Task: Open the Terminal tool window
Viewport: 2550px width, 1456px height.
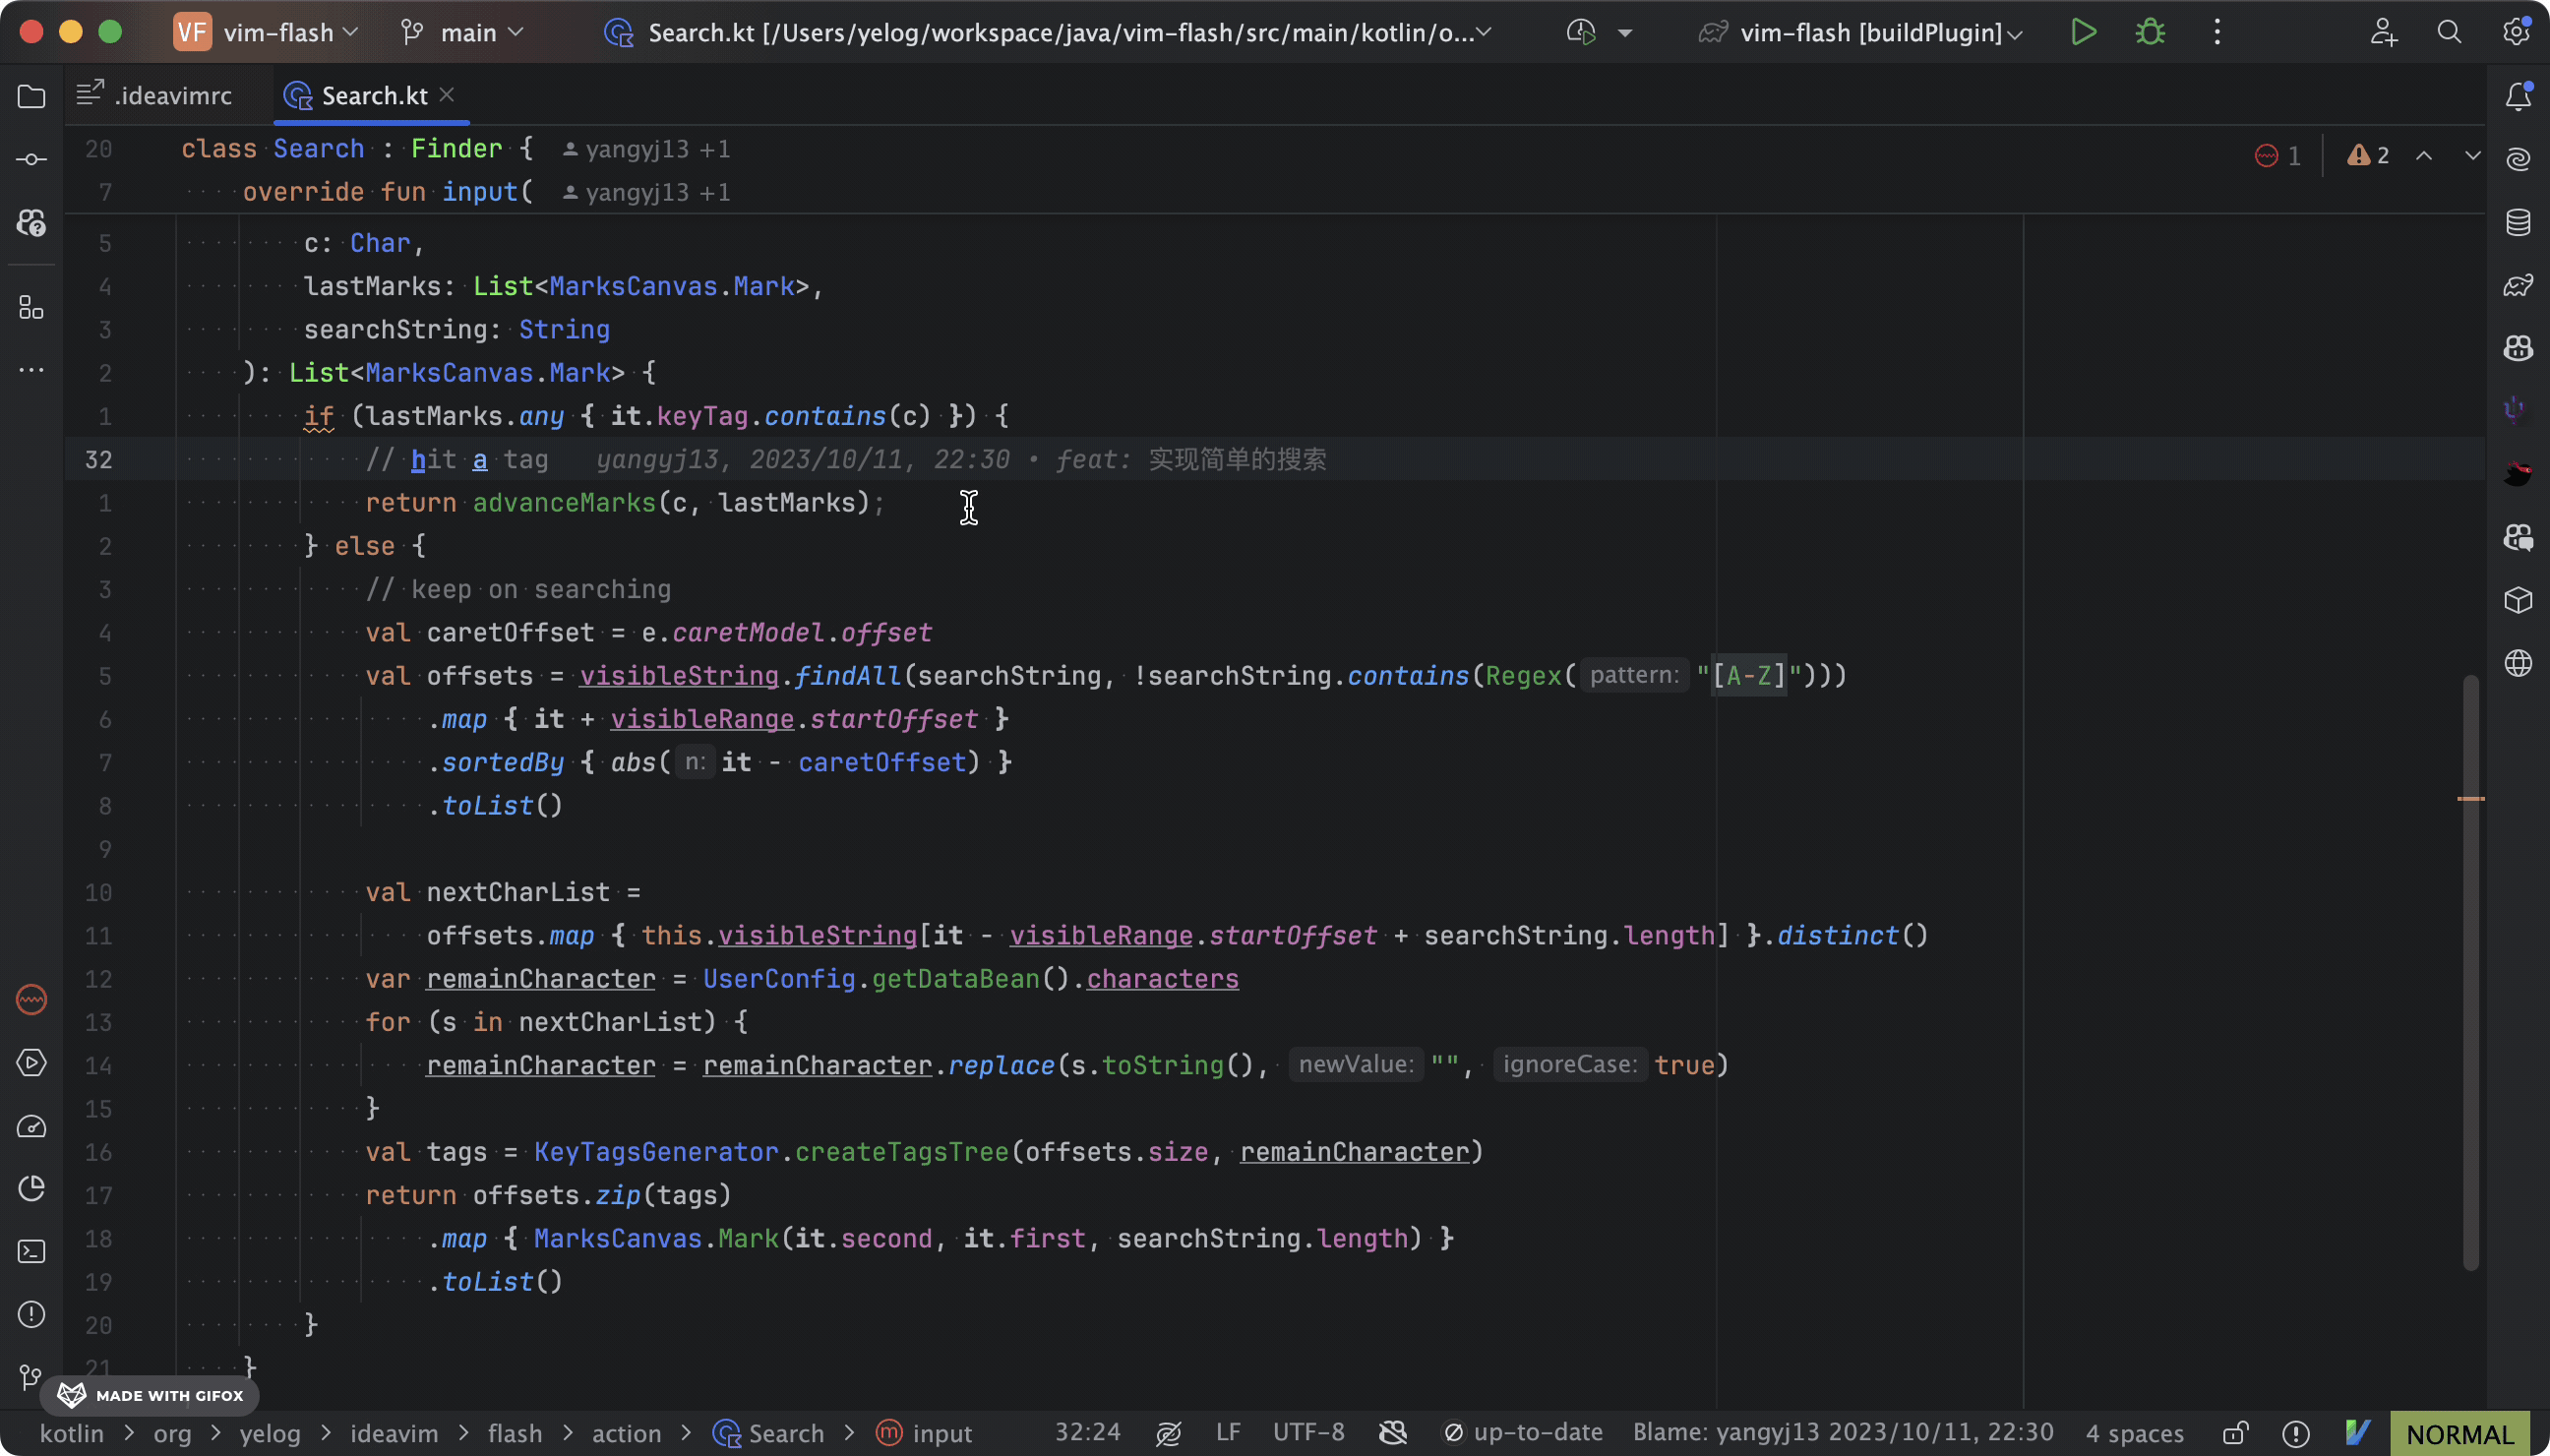Action: coord(31,1251)
